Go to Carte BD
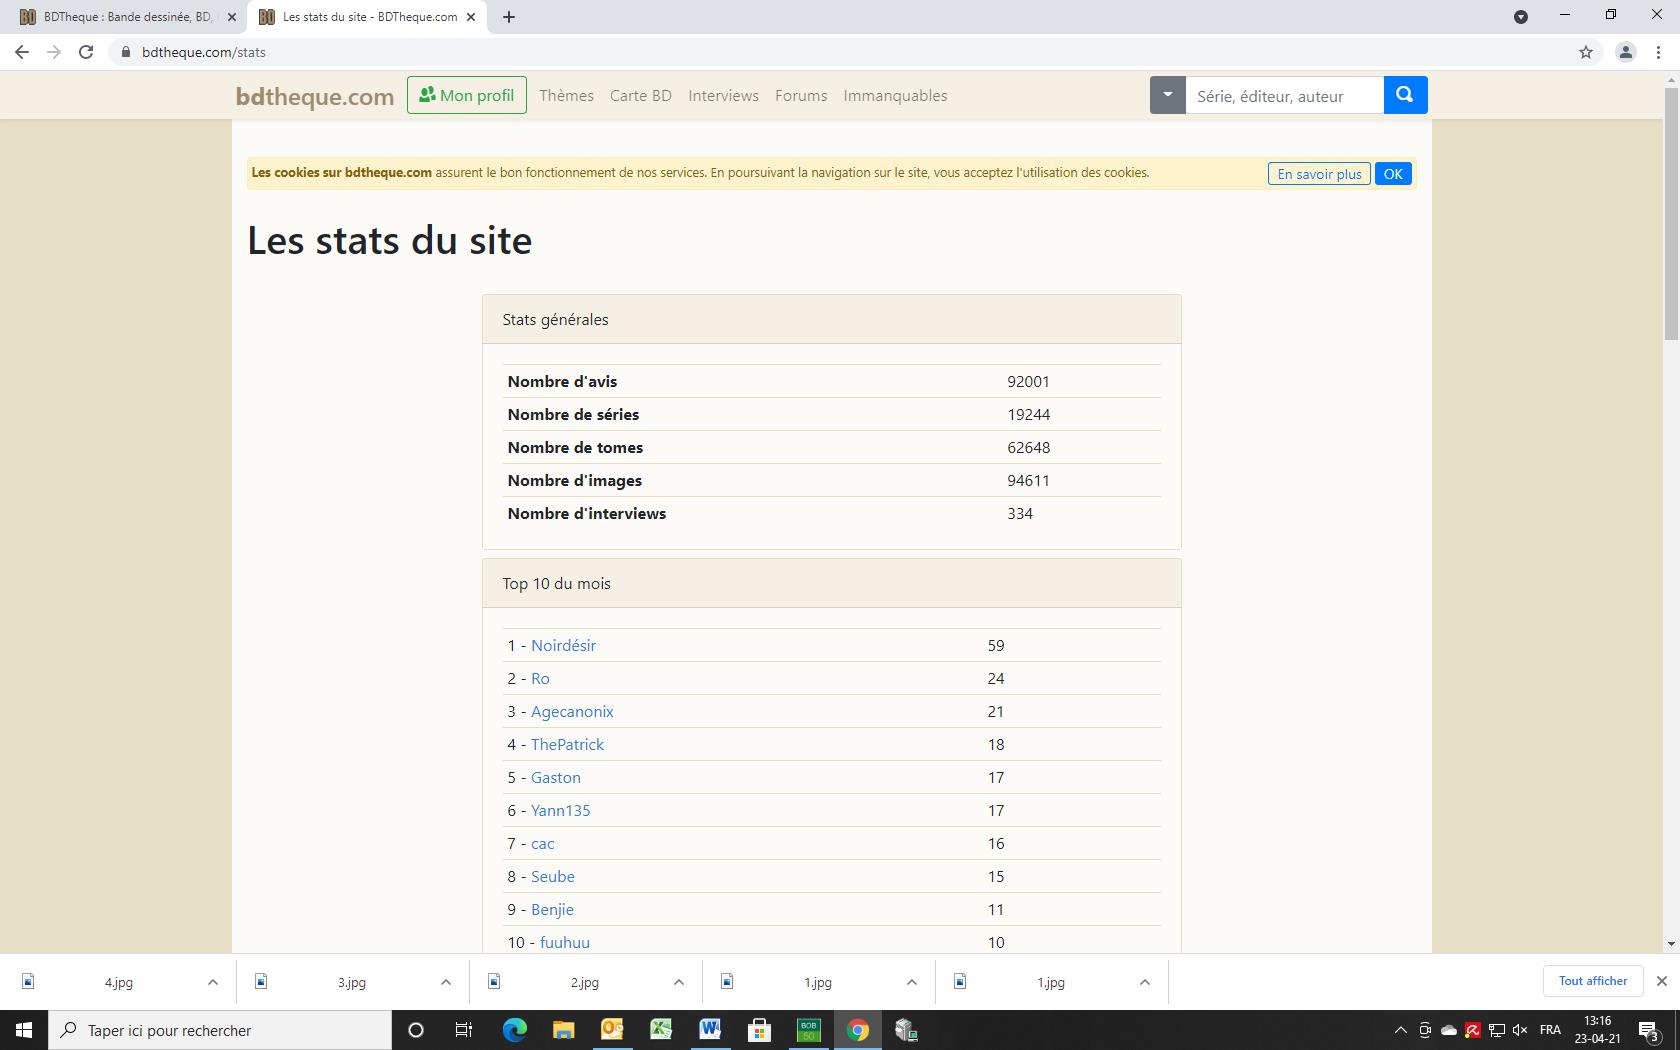The height and width of the screenshot is (1050, 1680). [641, 95]
